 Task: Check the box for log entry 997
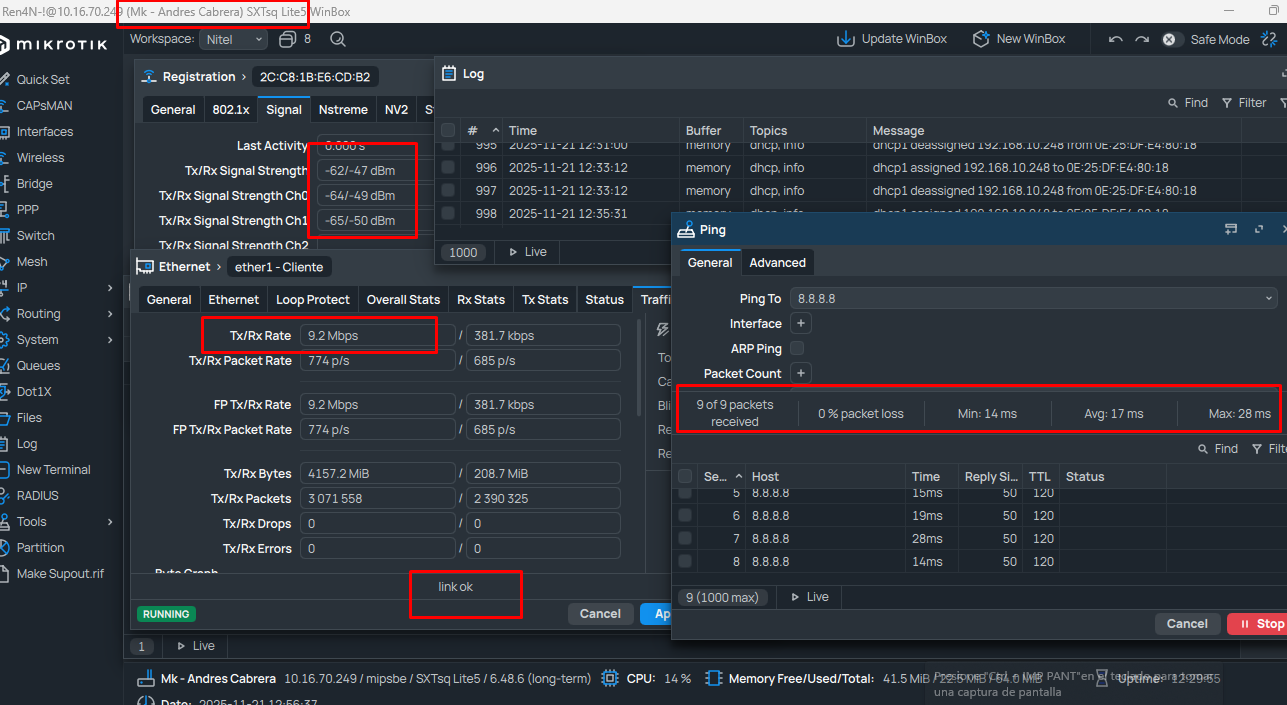(448, 190)
